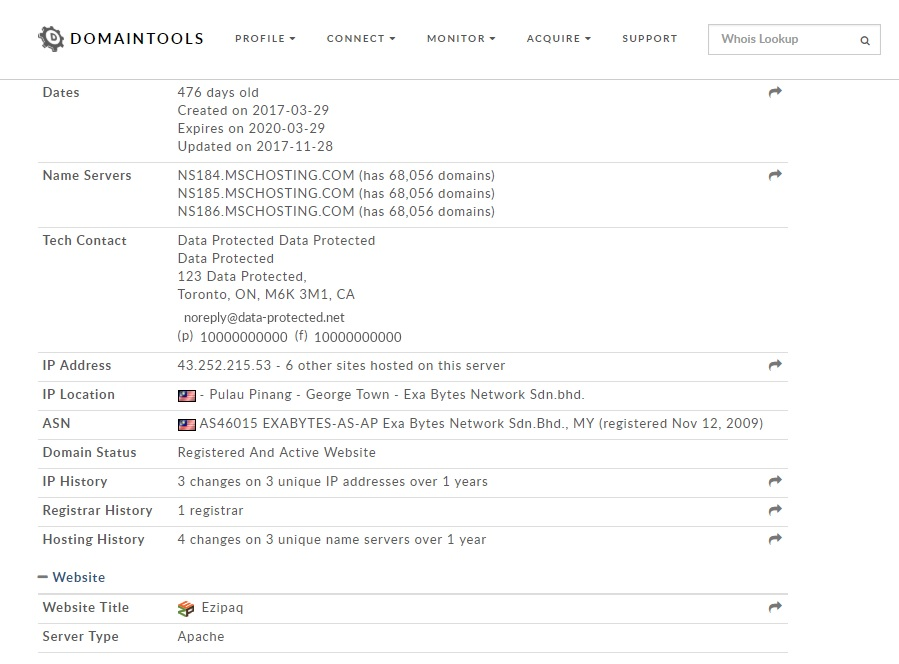This screenshot has width=899, height=664.
Task: Click 'Toronto, ON, M6K 3M1, CA' address
Action: pyautogui.click(x=266, y=294)
